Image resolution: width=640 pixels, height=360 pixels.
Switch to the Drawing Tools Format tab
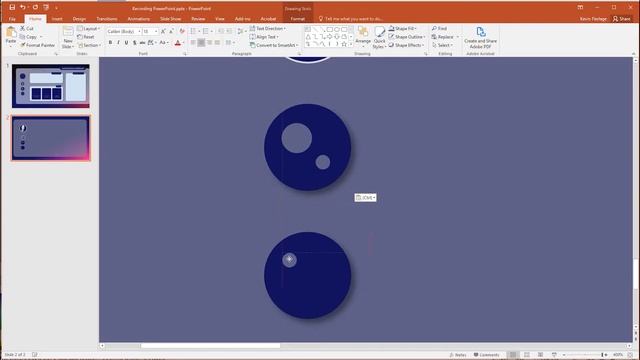(298, 19)
